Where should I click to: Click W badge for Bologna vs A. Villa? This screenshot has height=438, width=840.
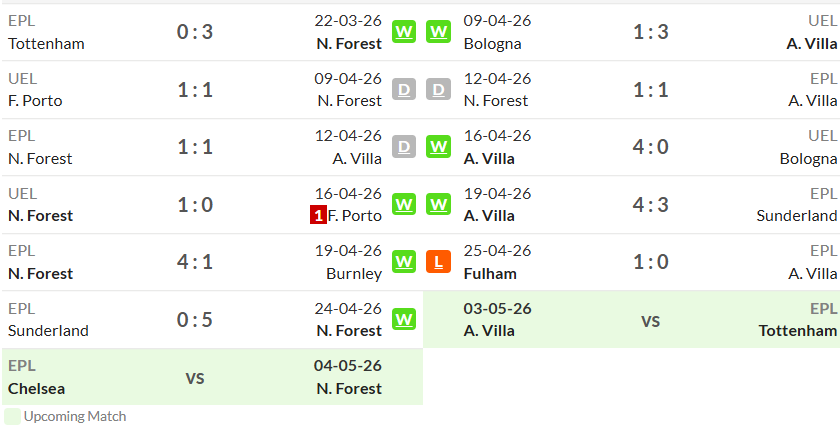pos(438,32)
